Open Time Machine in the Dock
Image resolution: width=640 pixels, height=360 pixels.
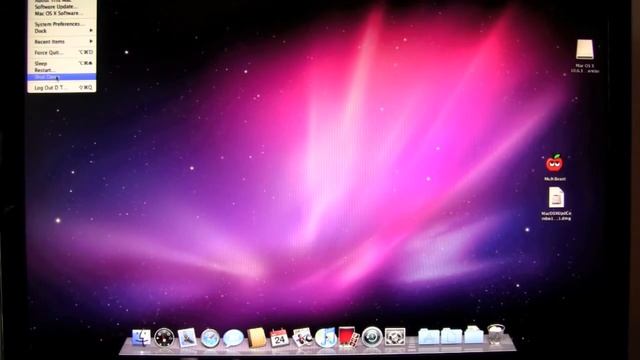click(x=372, y=338)
